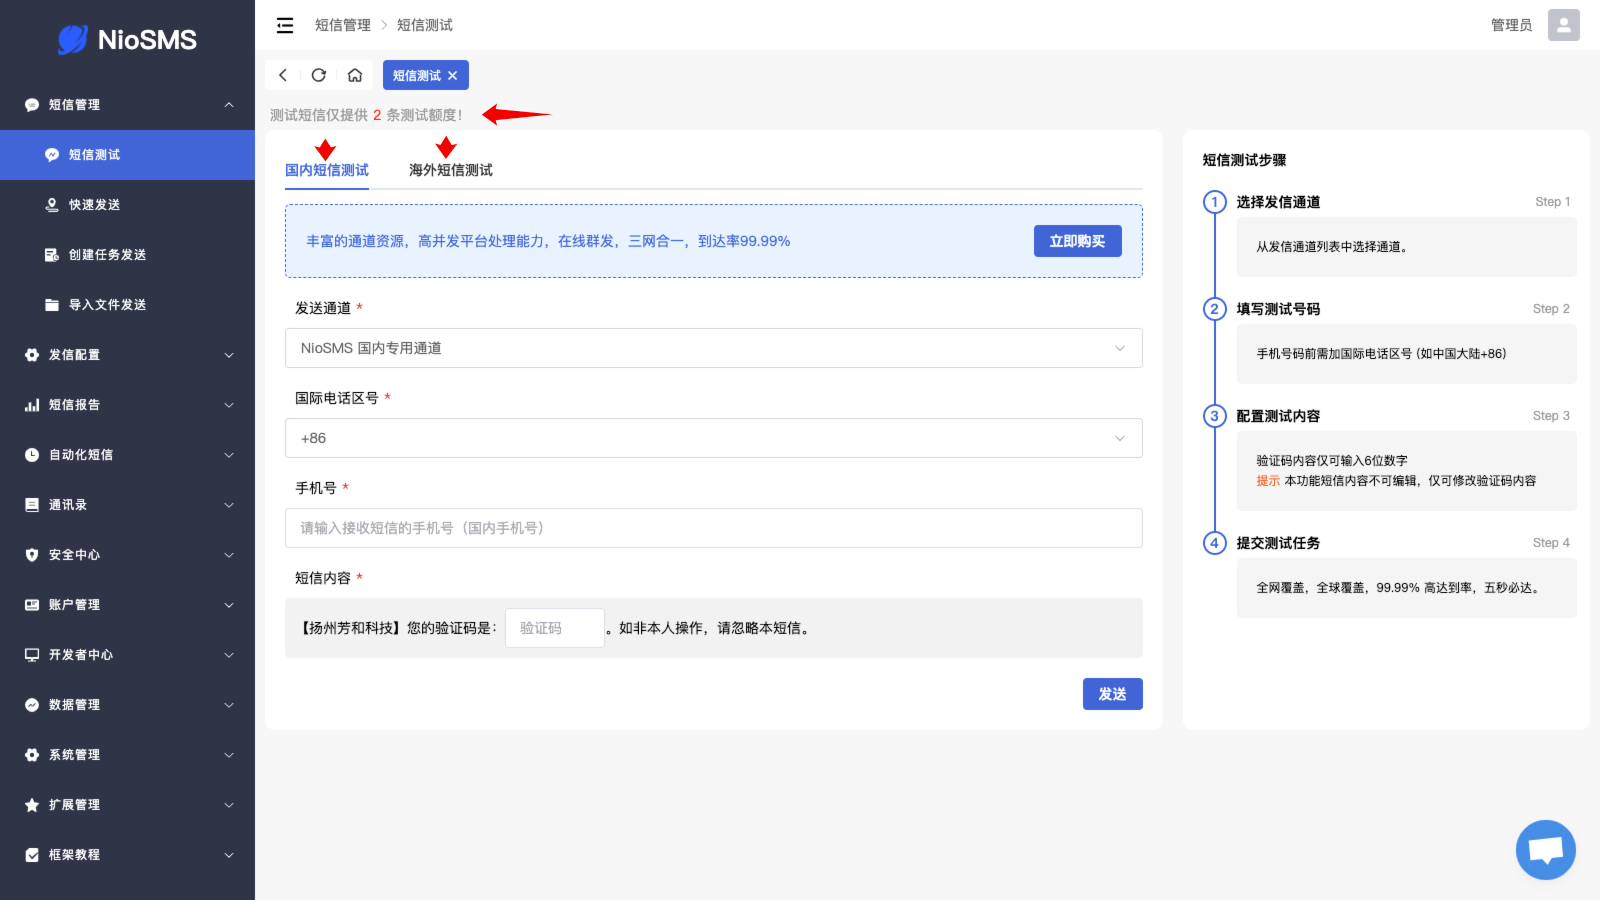Expand the 开发者中心 menu chevron
Image resolution: width=1600 pixels, height=900 pixels.
point(229,655)
